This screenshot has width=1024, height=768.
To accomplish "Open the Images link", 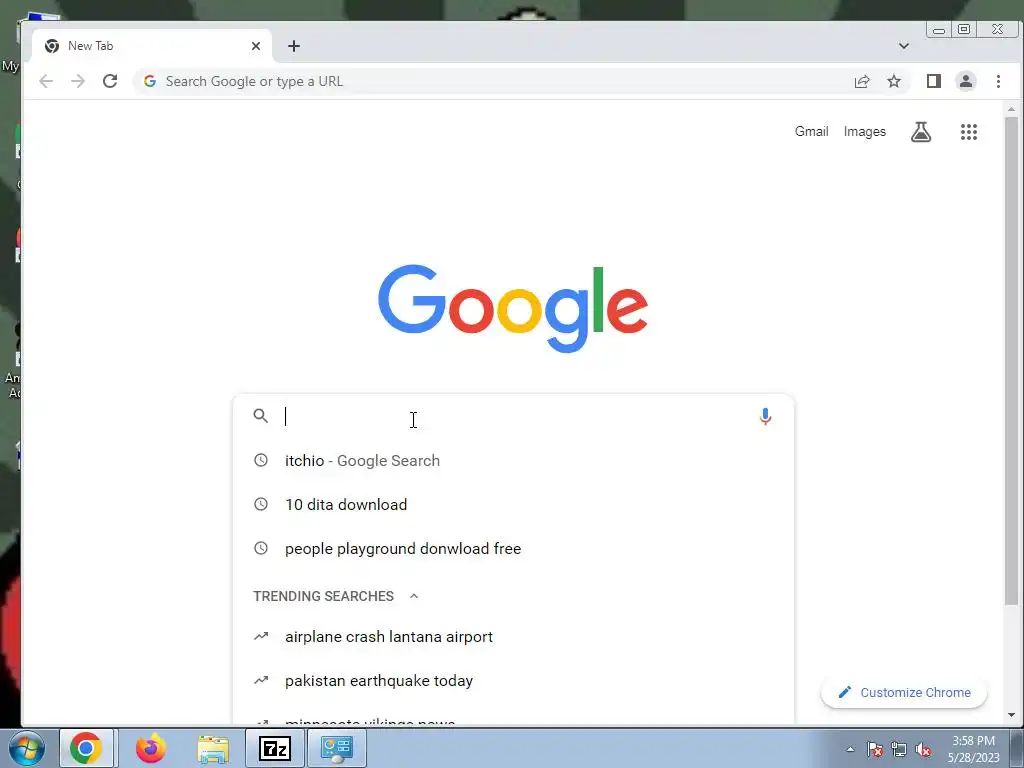I will 864,131.
